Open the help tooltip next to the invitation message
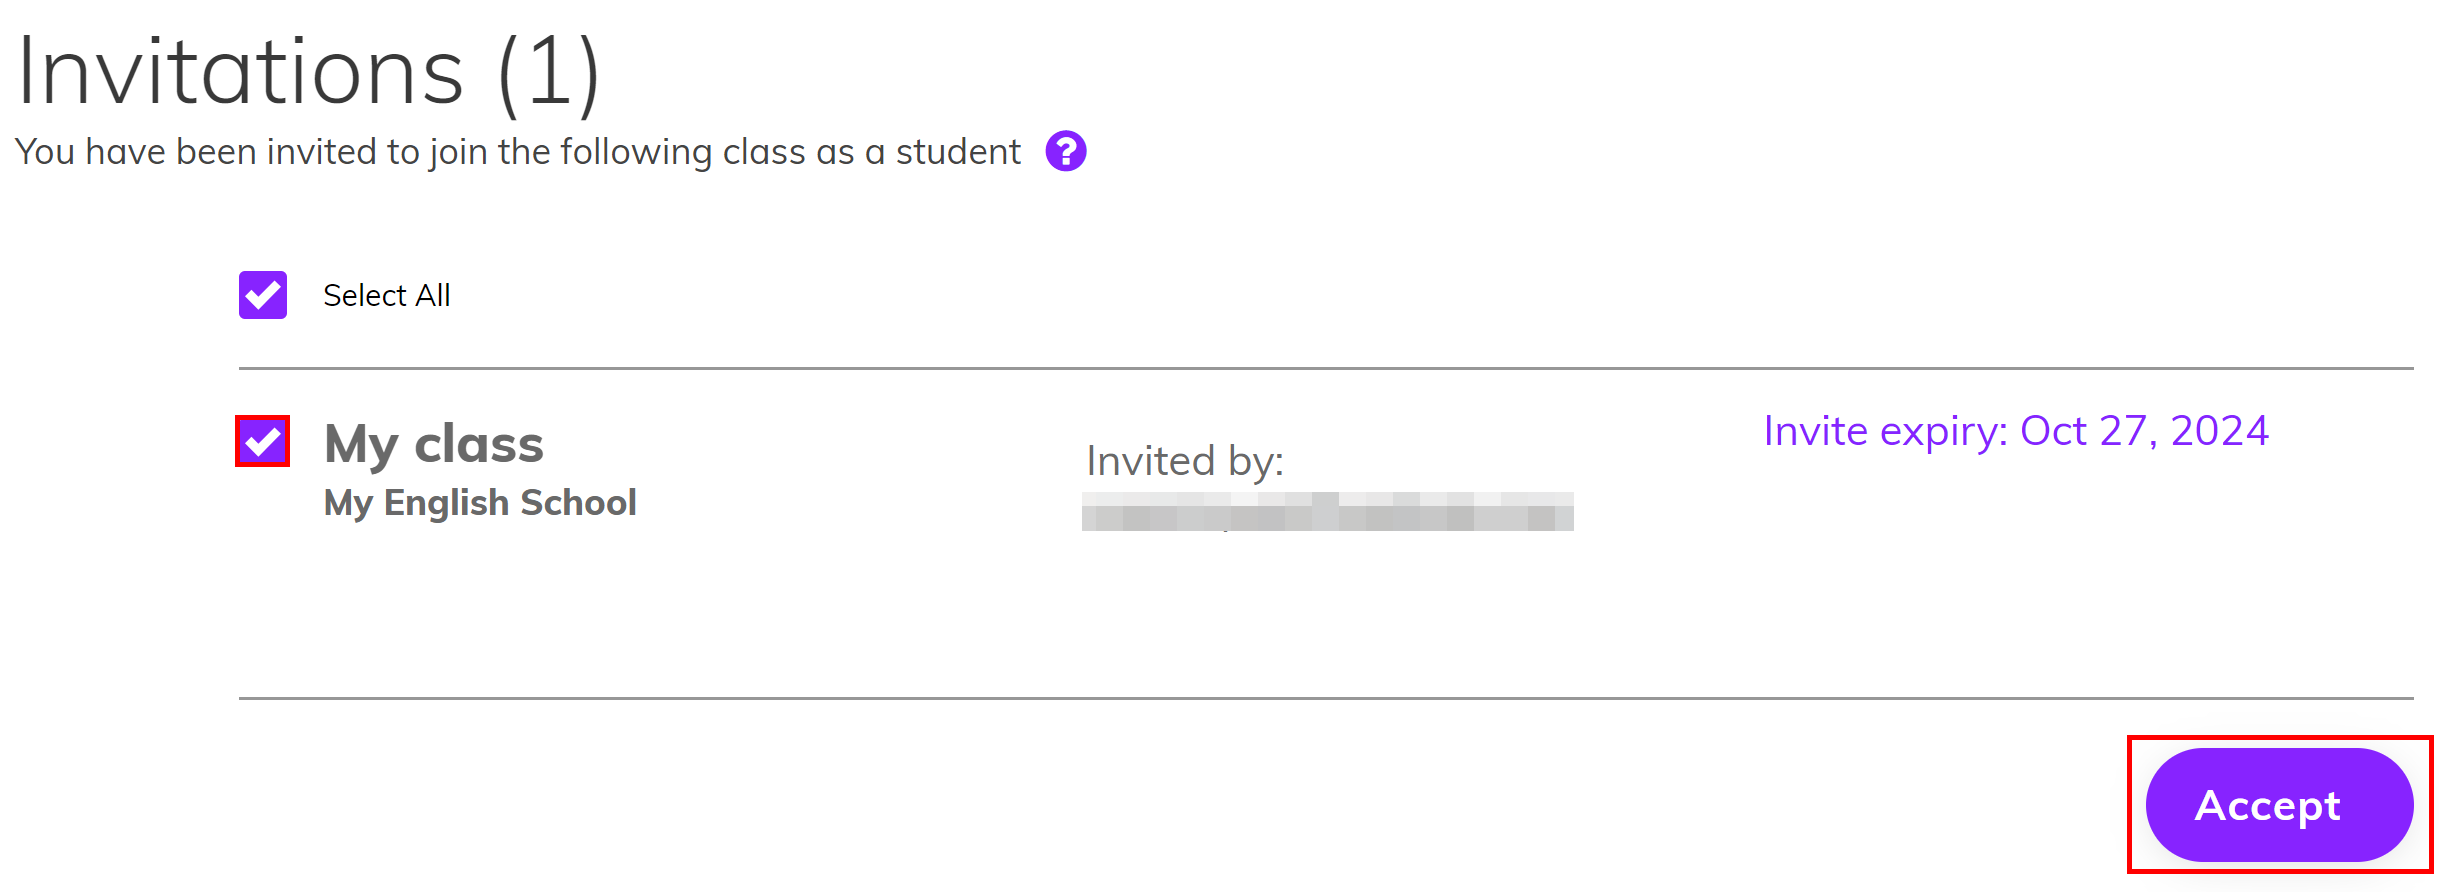Viewport: 2439px width, 892px height. (x=1065, y=151)
